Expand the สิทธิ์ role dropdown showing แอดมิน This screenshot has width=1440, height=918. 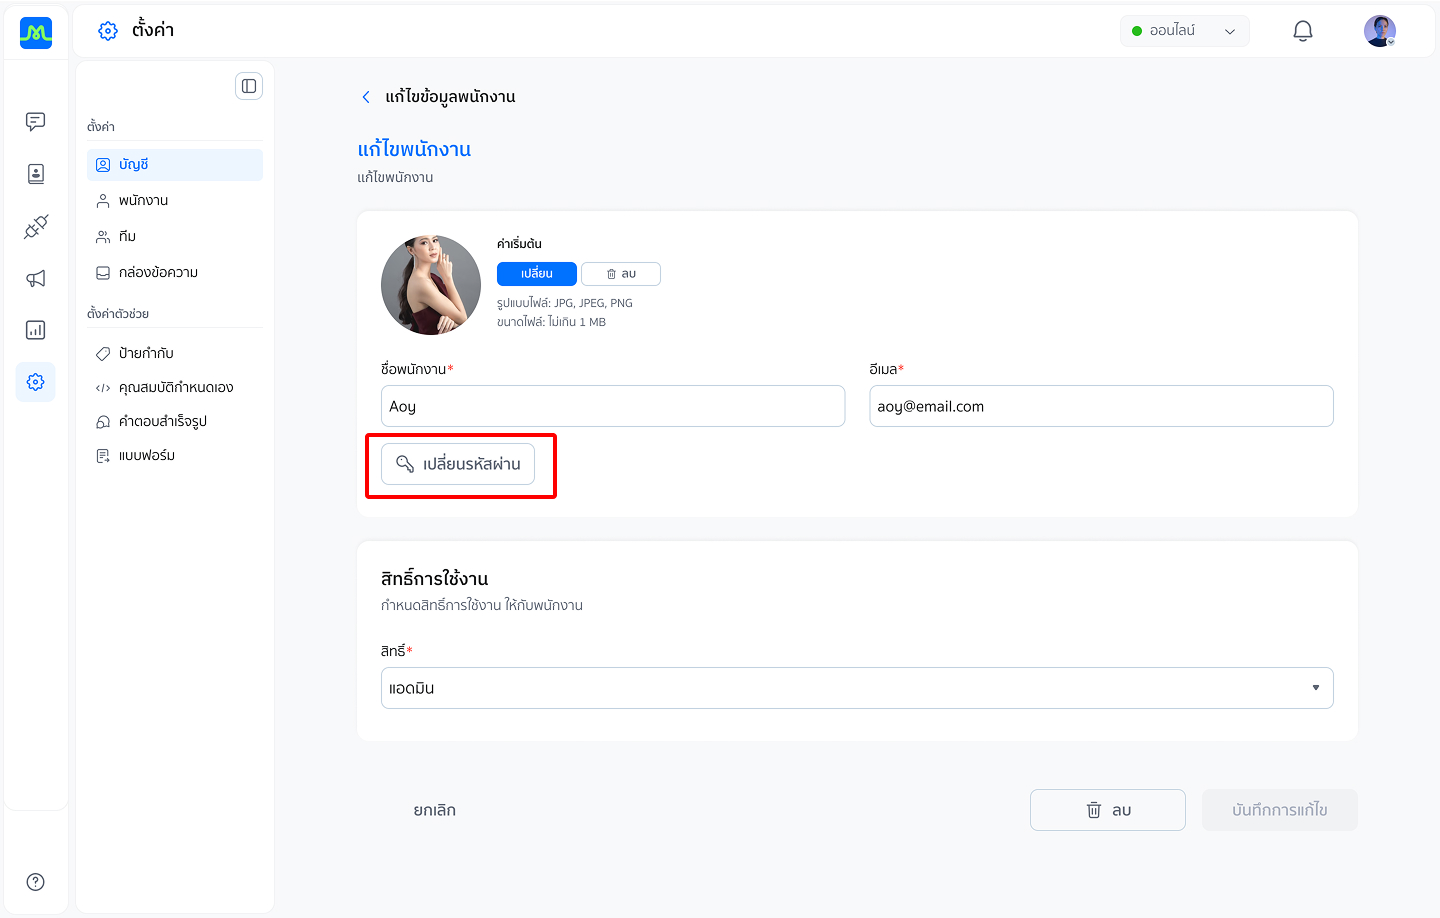coord(857,688)
